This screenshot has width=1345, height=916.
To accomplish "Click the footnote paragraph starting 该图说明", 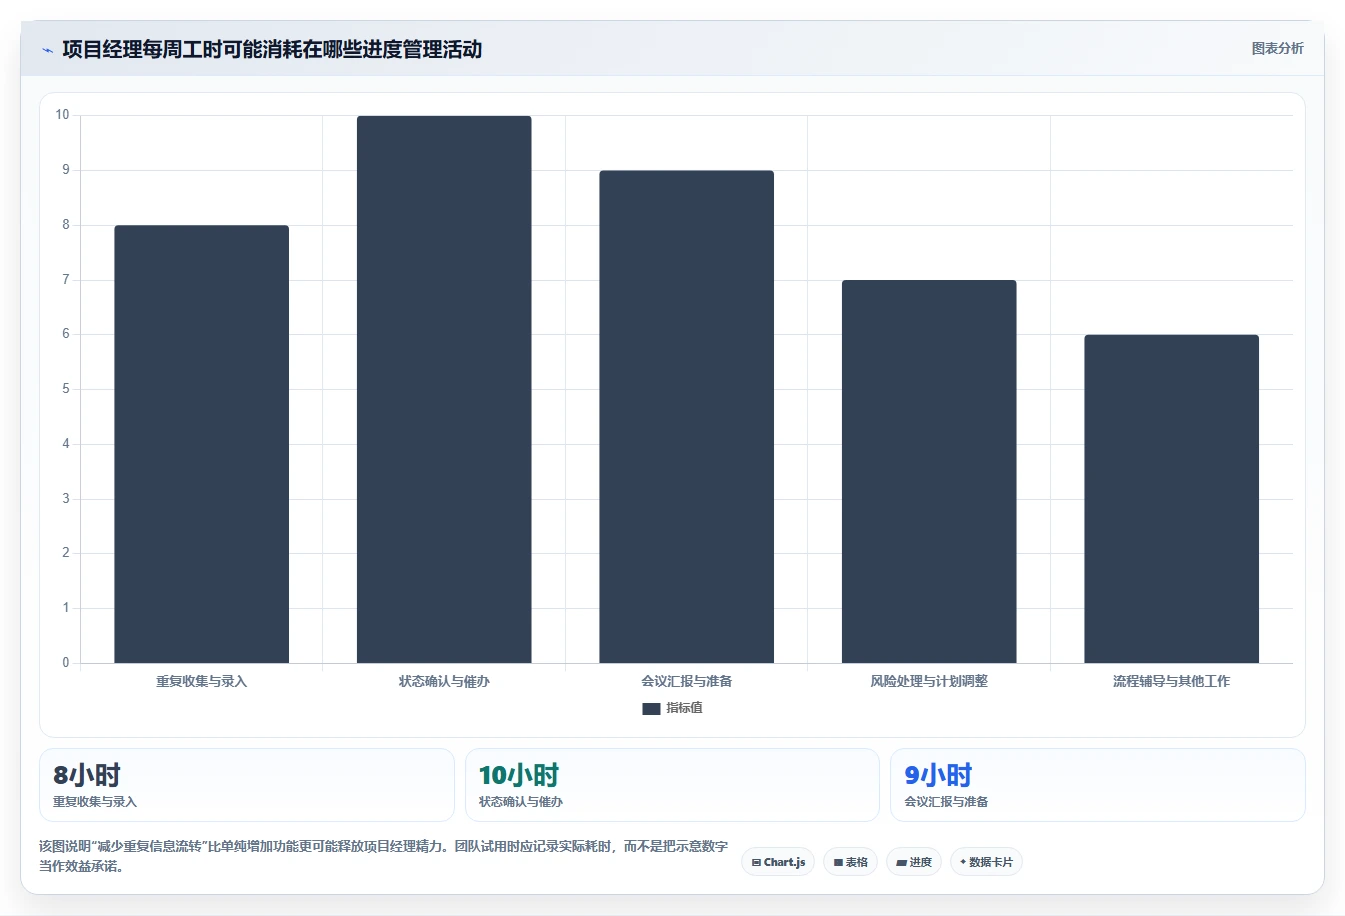I will [383, 856].
